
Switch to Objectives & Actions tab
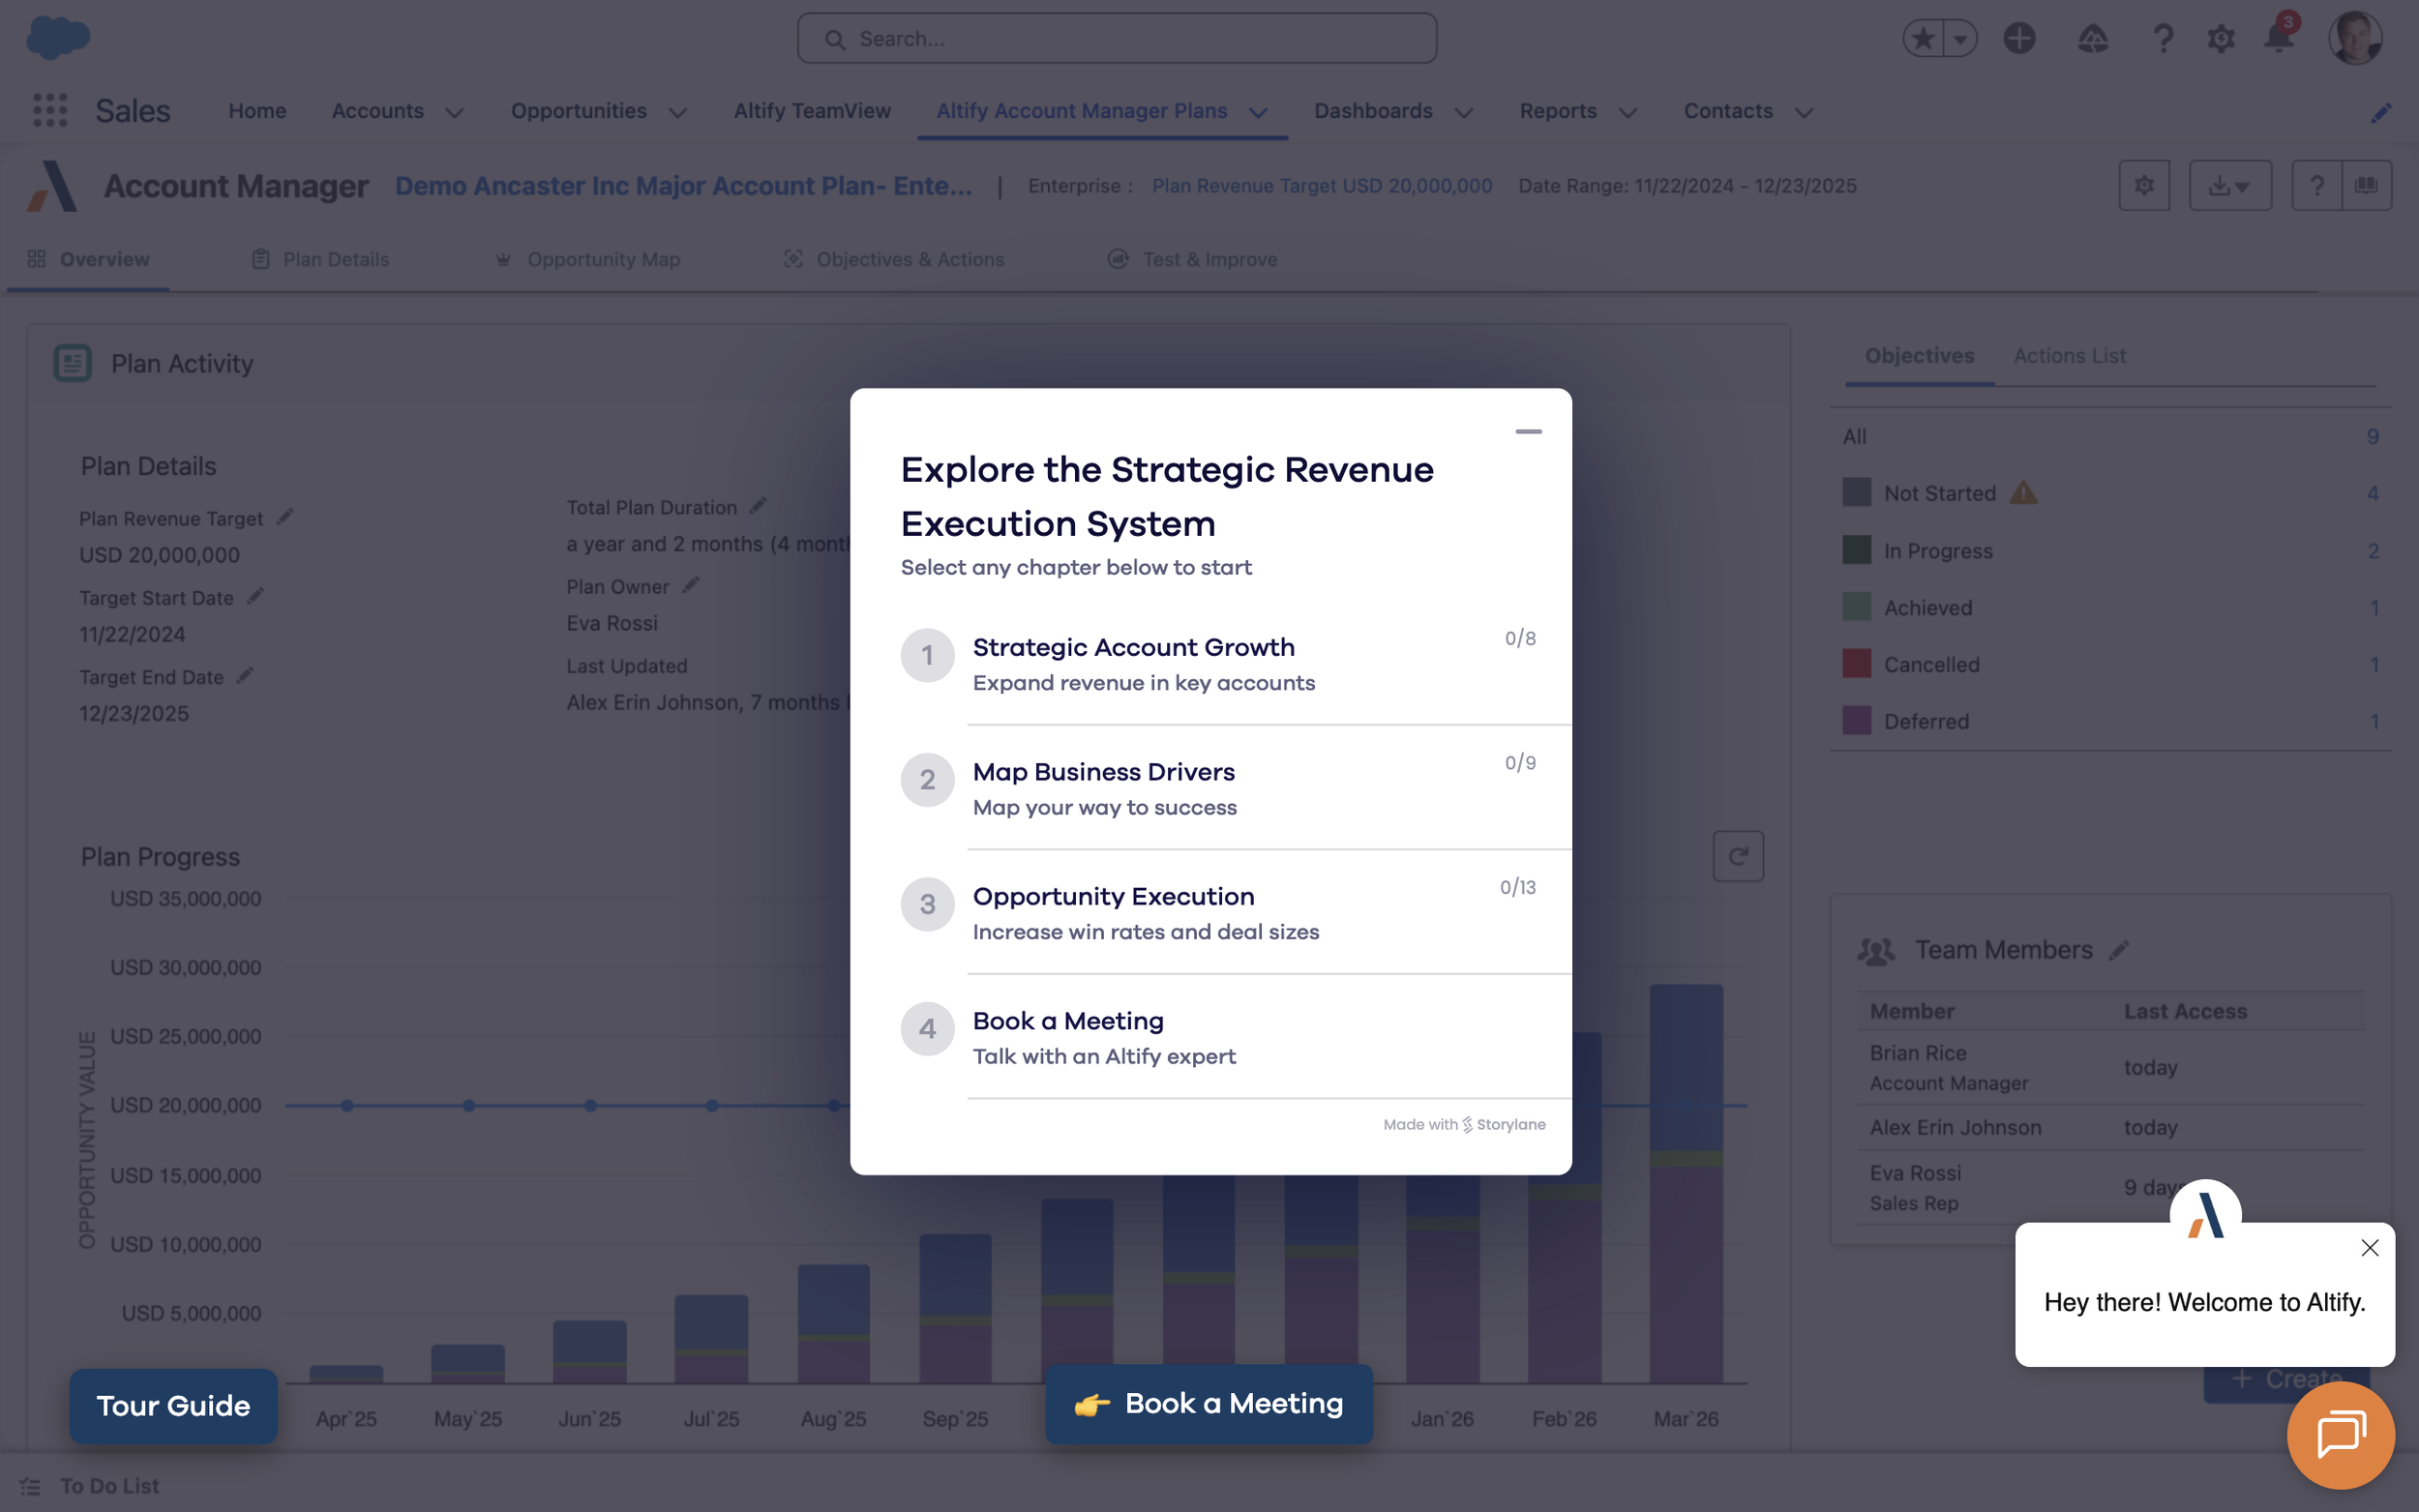pyautogui.click(x=894, y=259)
